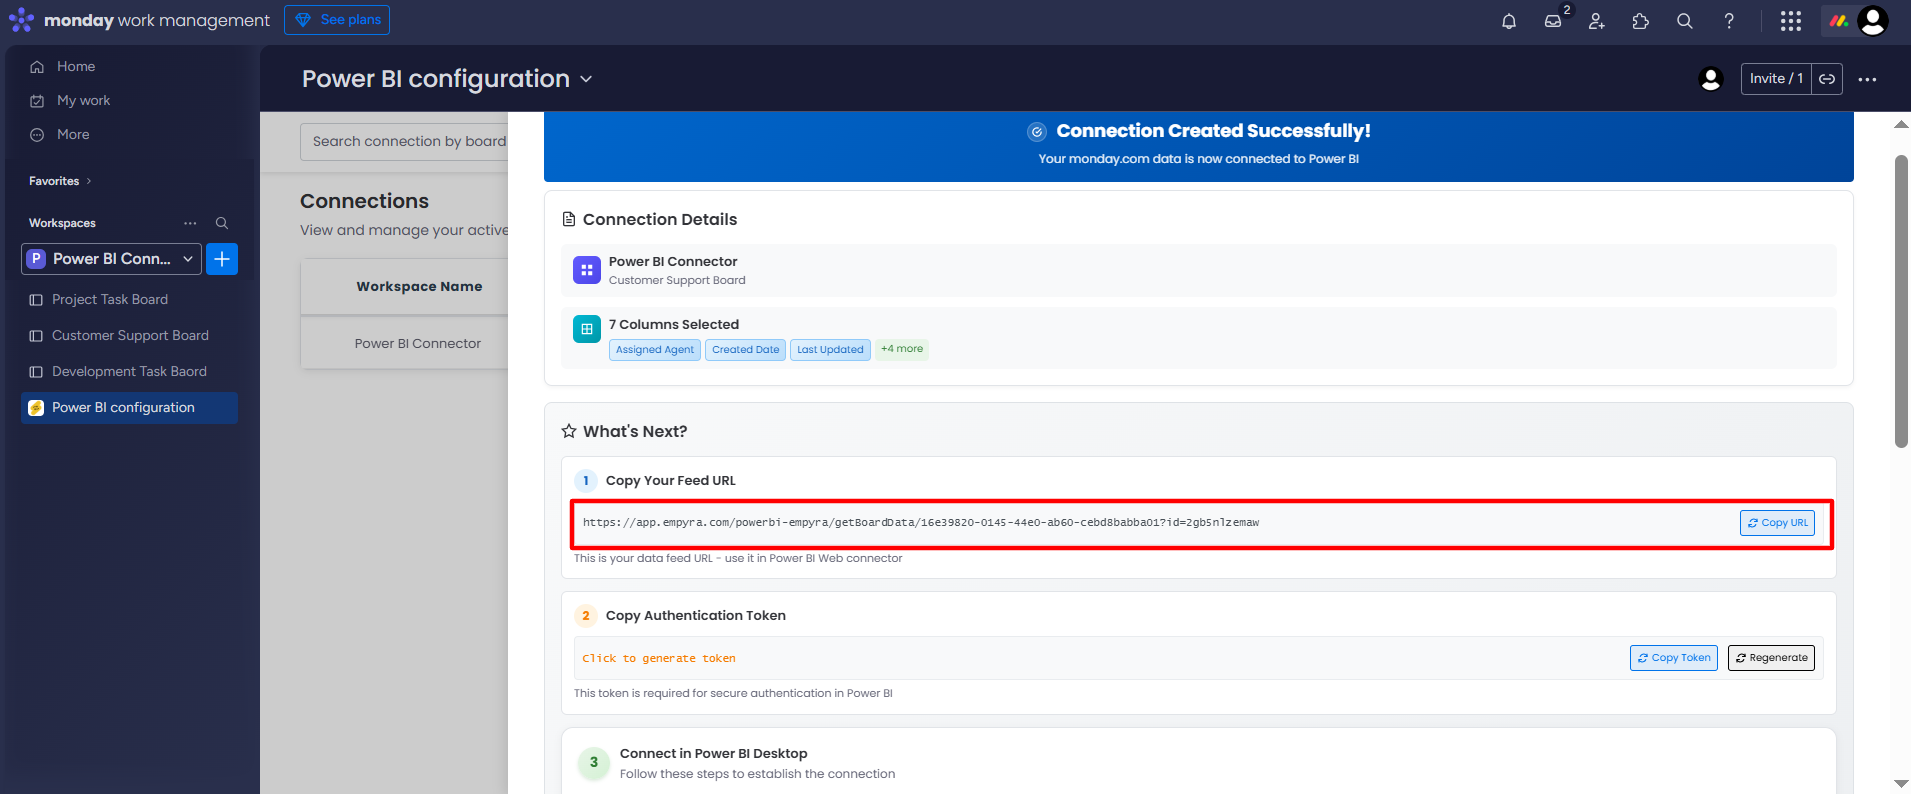Image resolution: width=1911 pixels, height=794 pixels.
Task: Click the Copy URL button
Action: pos(1777,523)
